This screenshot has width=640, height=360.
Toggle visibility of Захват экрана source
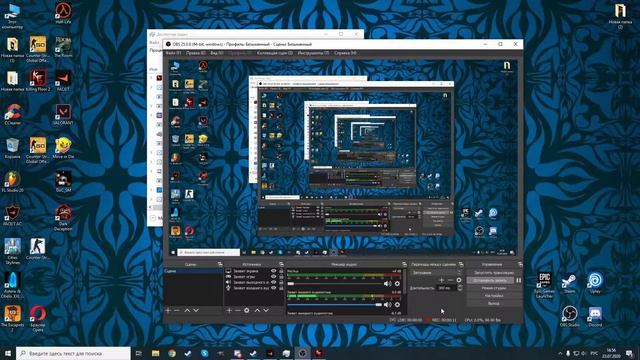coord(273,271)
